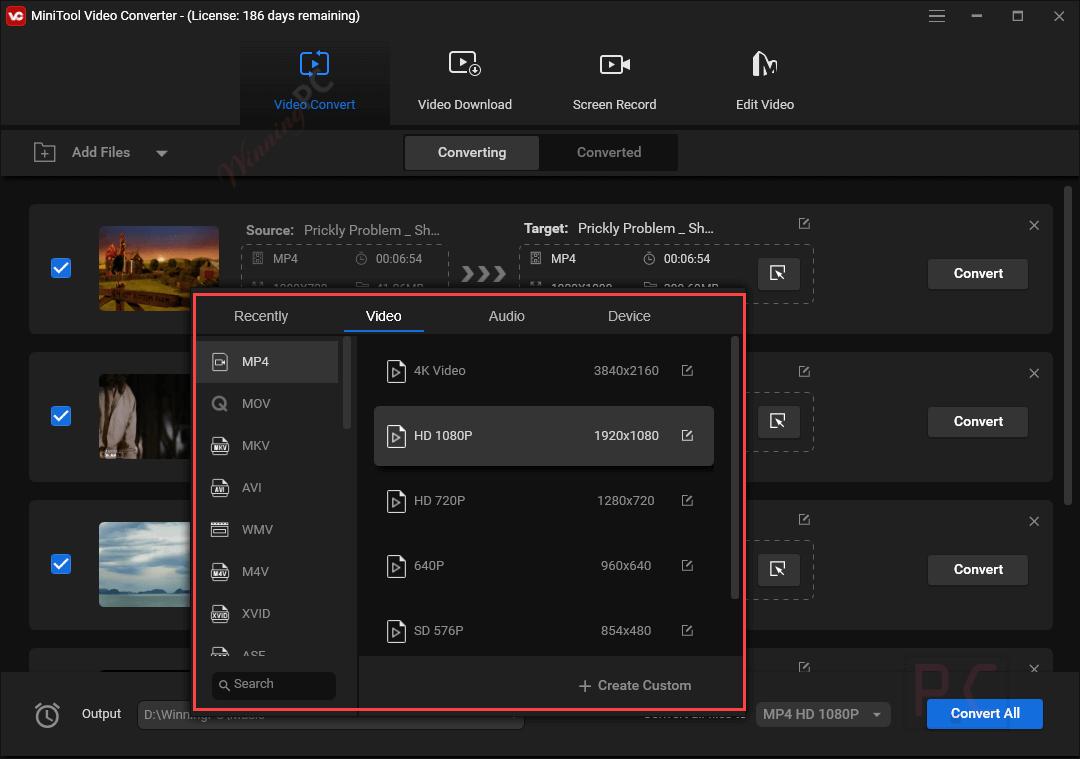Click Create Custom preset
The height and width of the screenshot is (759, 1080).
tap(634, 685)
